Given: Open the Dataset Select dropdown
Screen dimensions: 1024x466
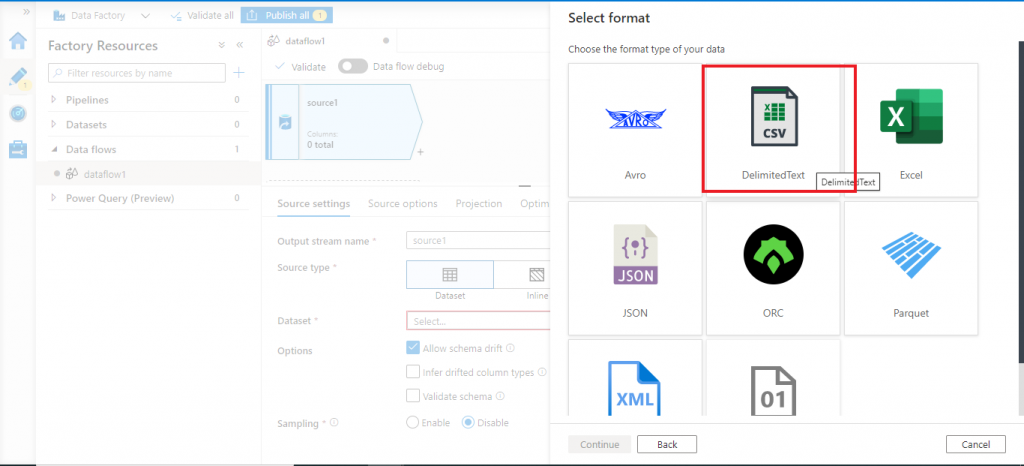Looking at the screenshot, I should 478,321.
